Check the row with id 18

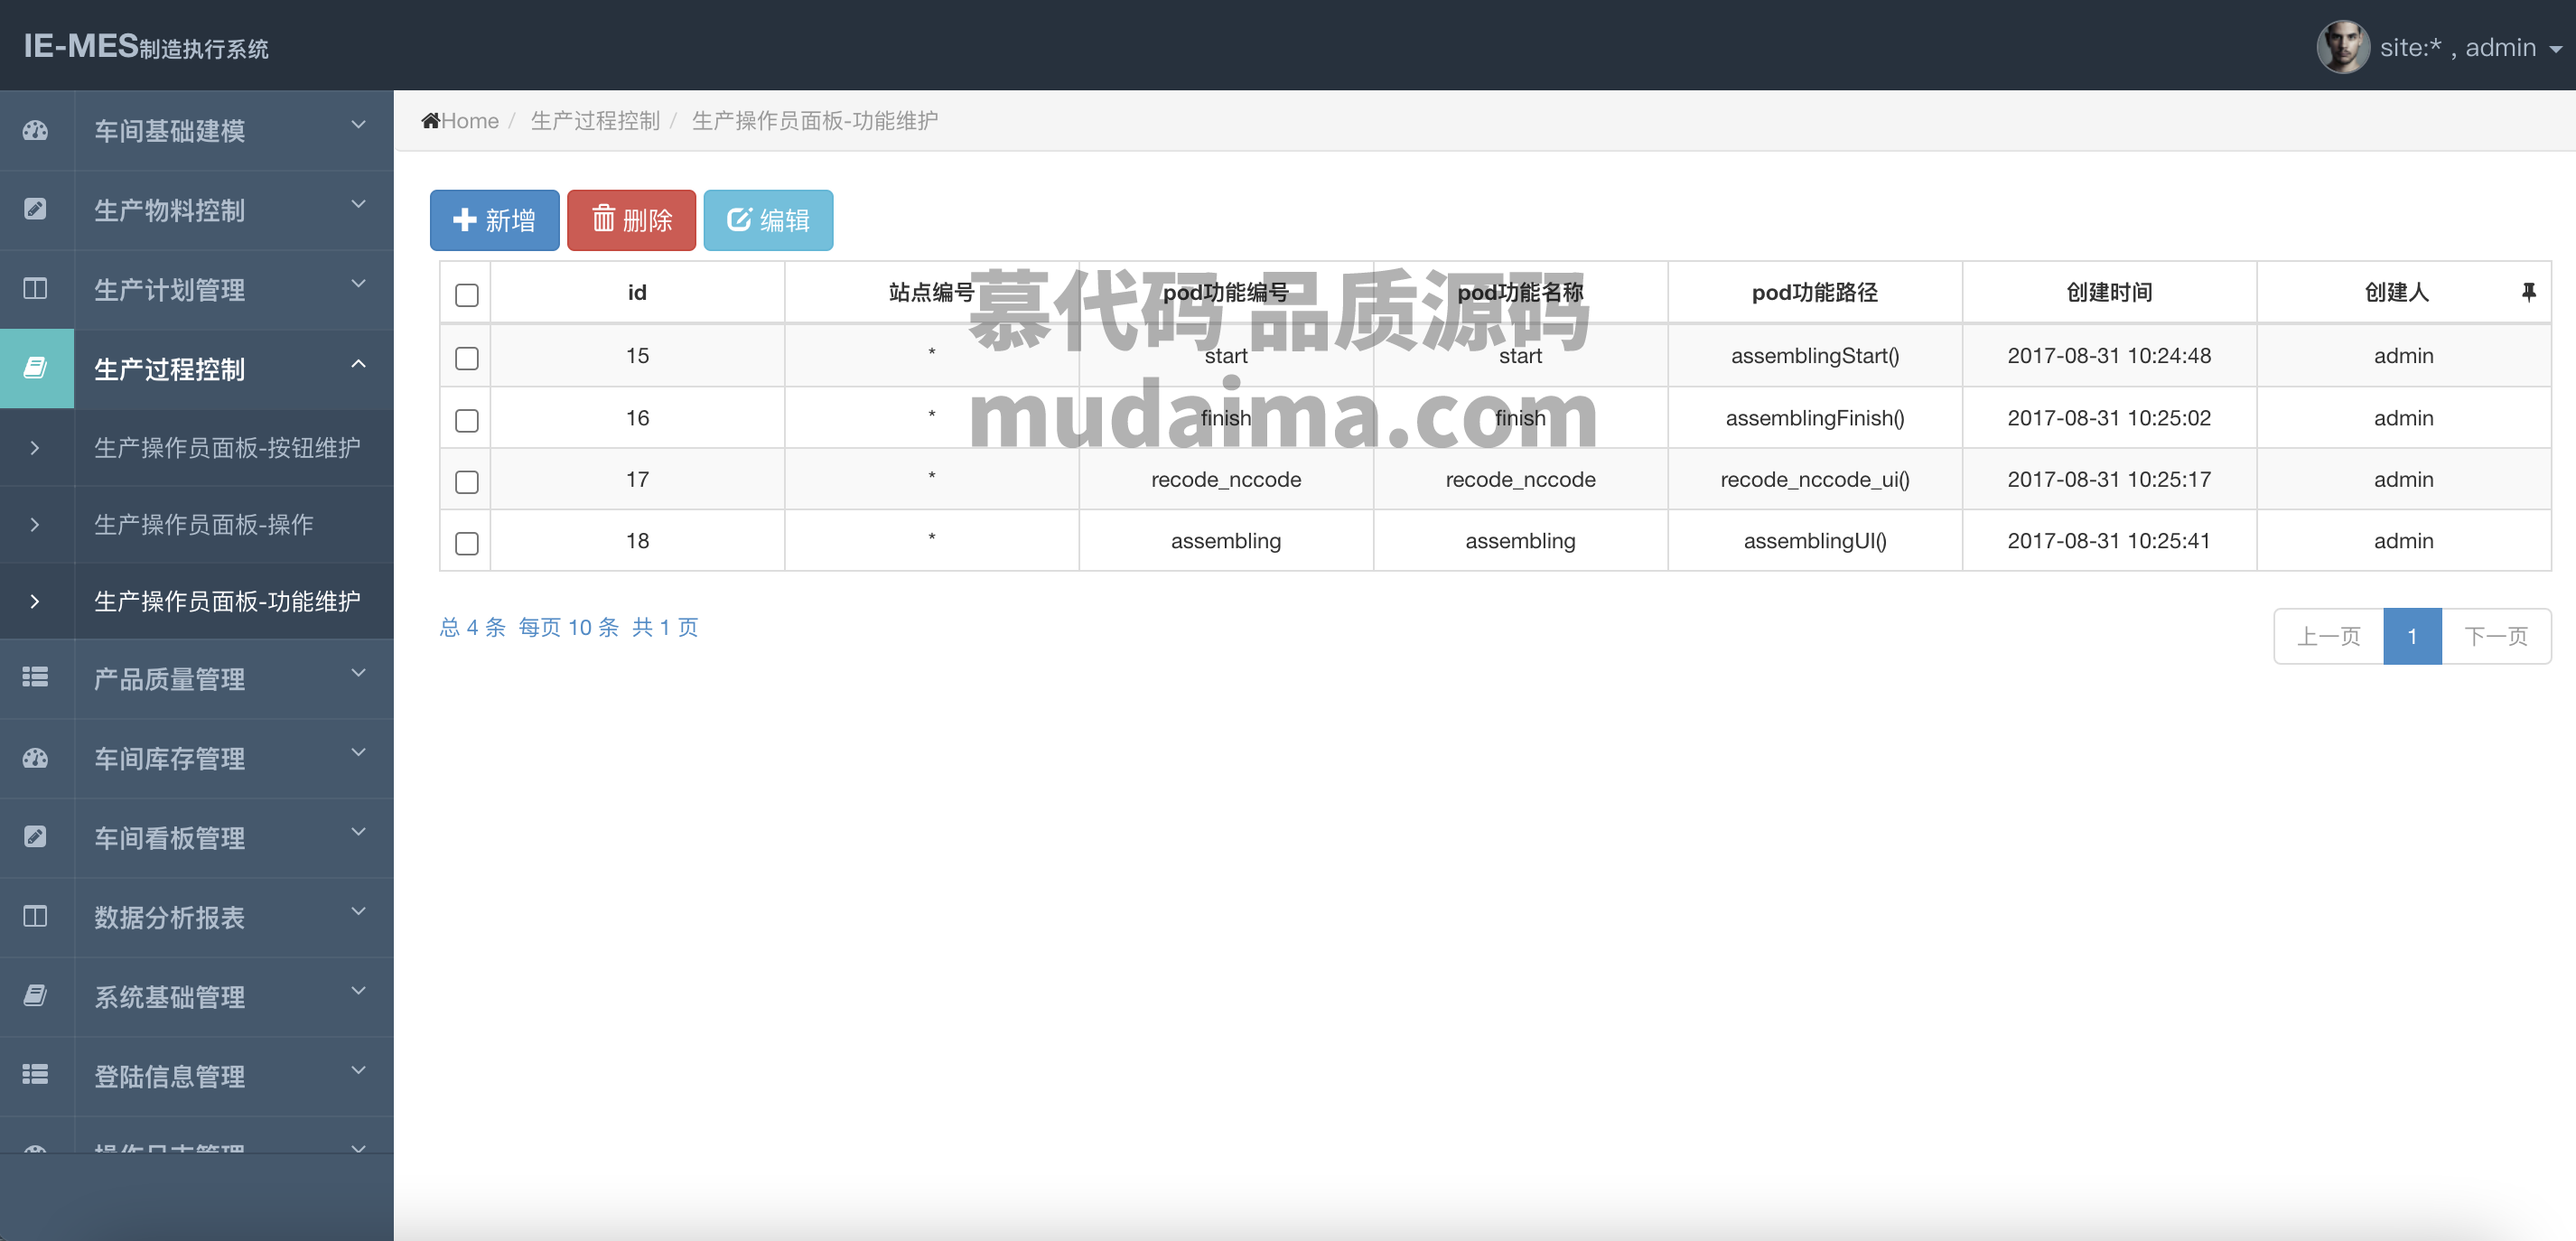467,543
